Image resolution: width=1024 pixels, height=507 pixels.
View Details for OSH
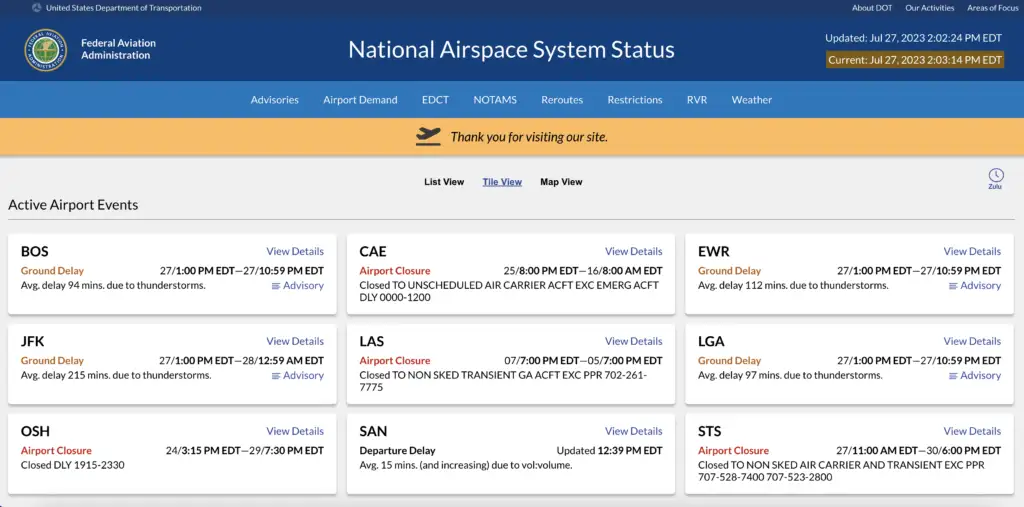tap(295, 431)
